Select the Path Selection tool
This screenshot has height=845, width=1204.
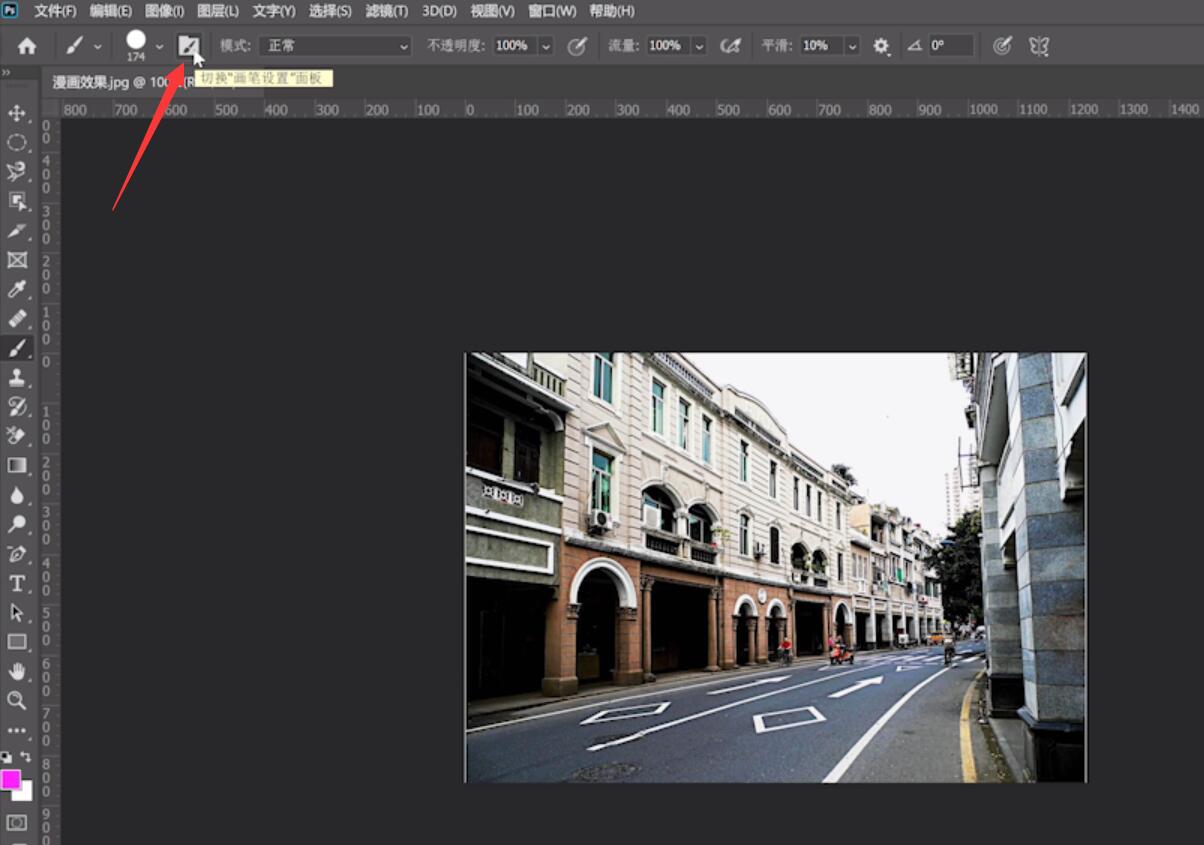click(x=17, y=613)
